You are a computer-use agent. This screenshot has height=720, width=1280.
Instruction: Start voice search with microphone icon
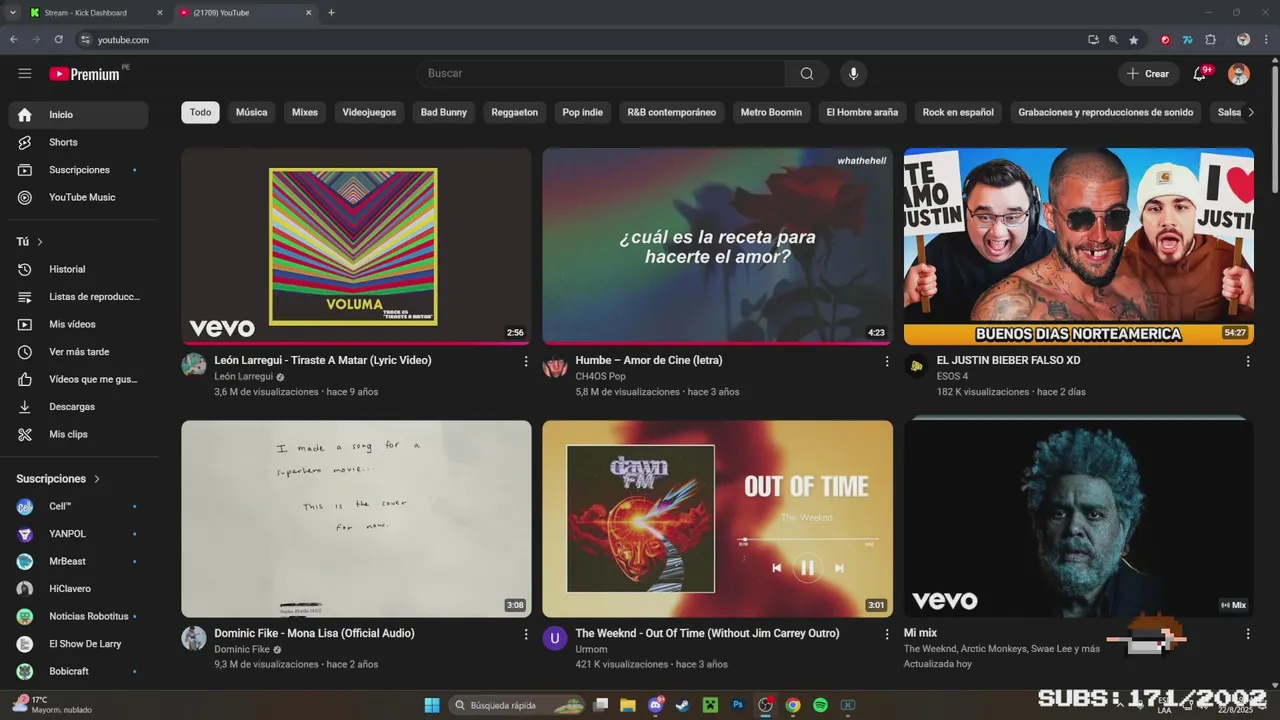point(853,73)
